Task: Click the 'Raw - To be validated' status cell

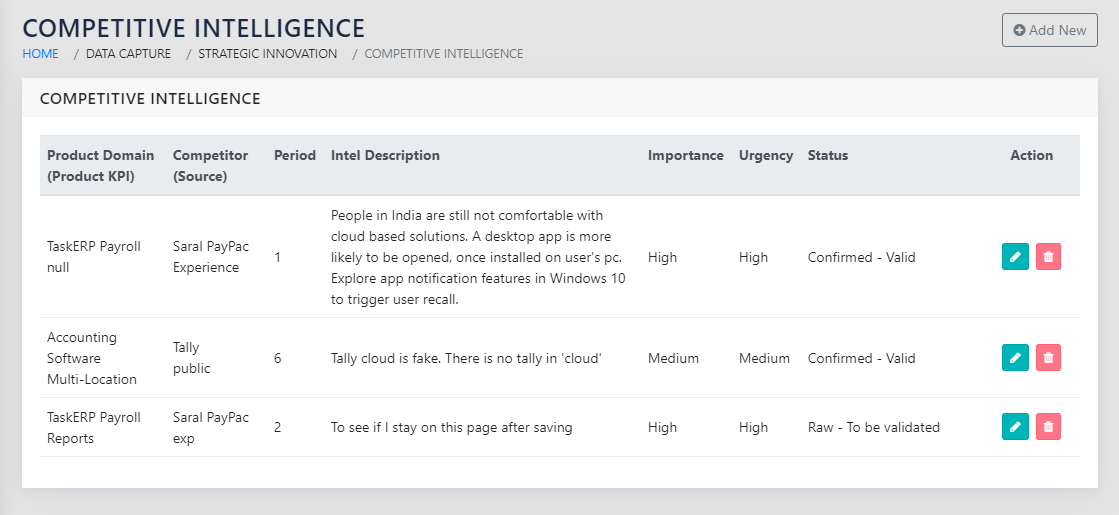Action: click(873, 427)
